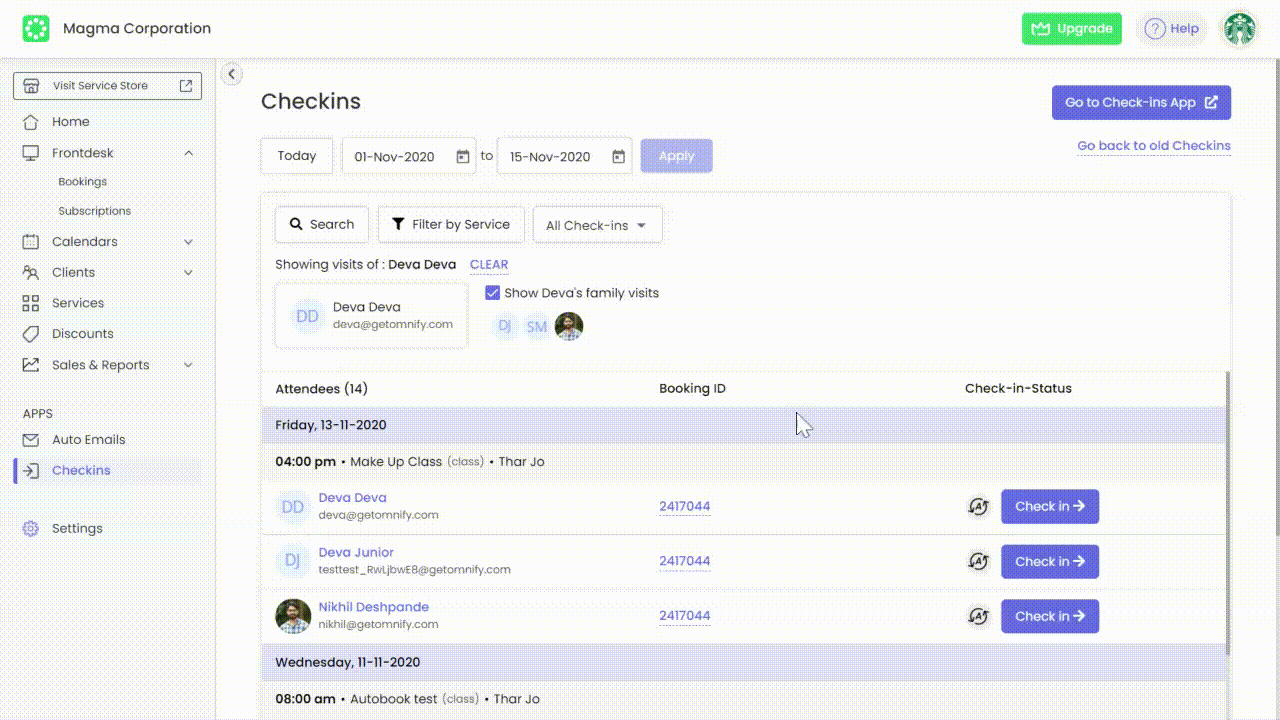Click the Services grid icon

[x=31, y=303]
